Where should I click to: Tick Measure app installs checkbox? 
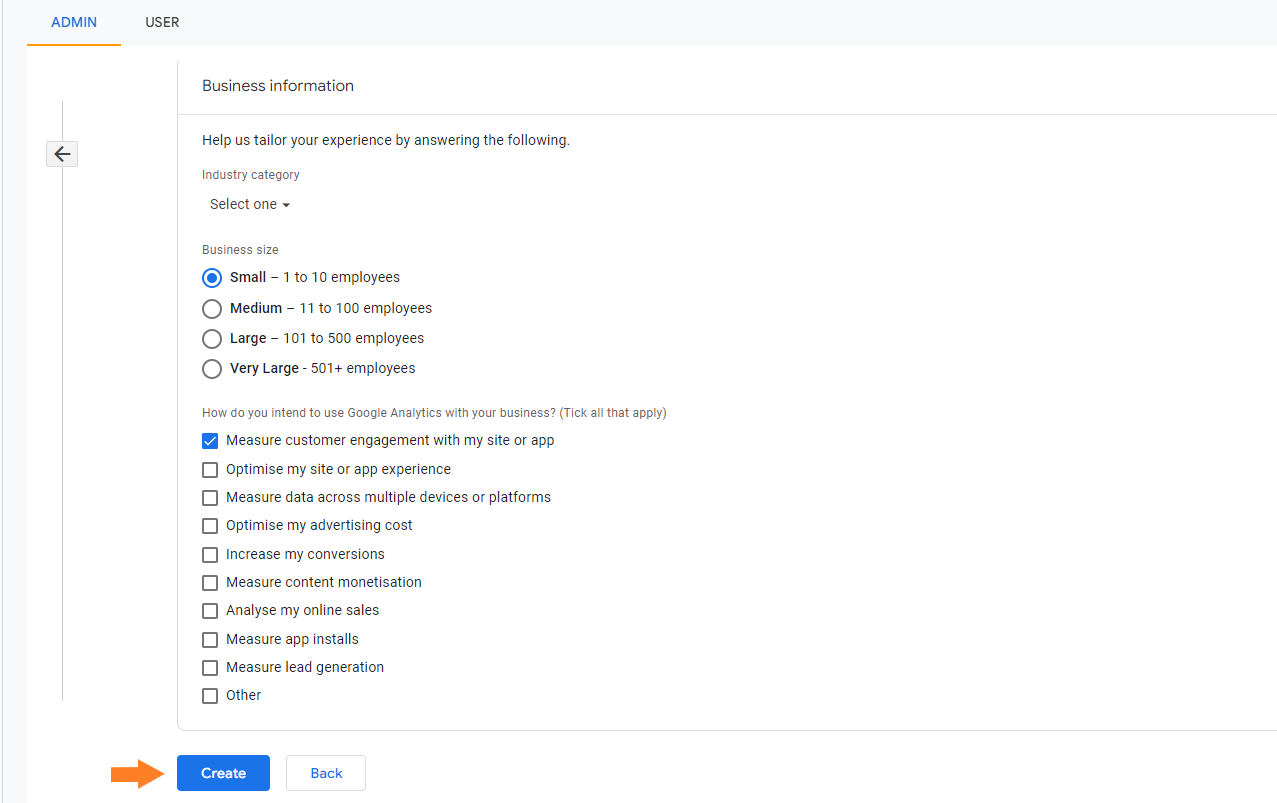coord(210,640)
